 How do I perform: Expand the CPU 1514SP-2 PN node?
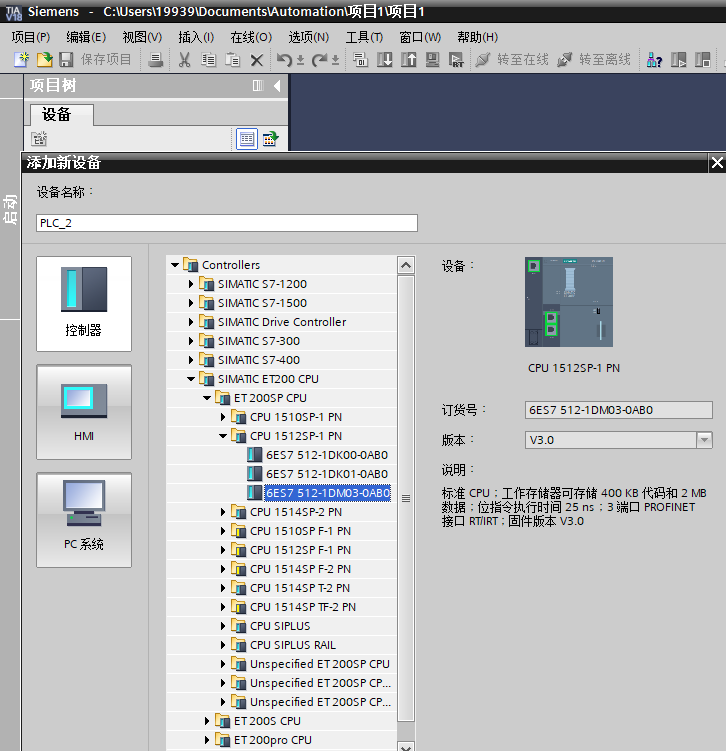[224, 512]
